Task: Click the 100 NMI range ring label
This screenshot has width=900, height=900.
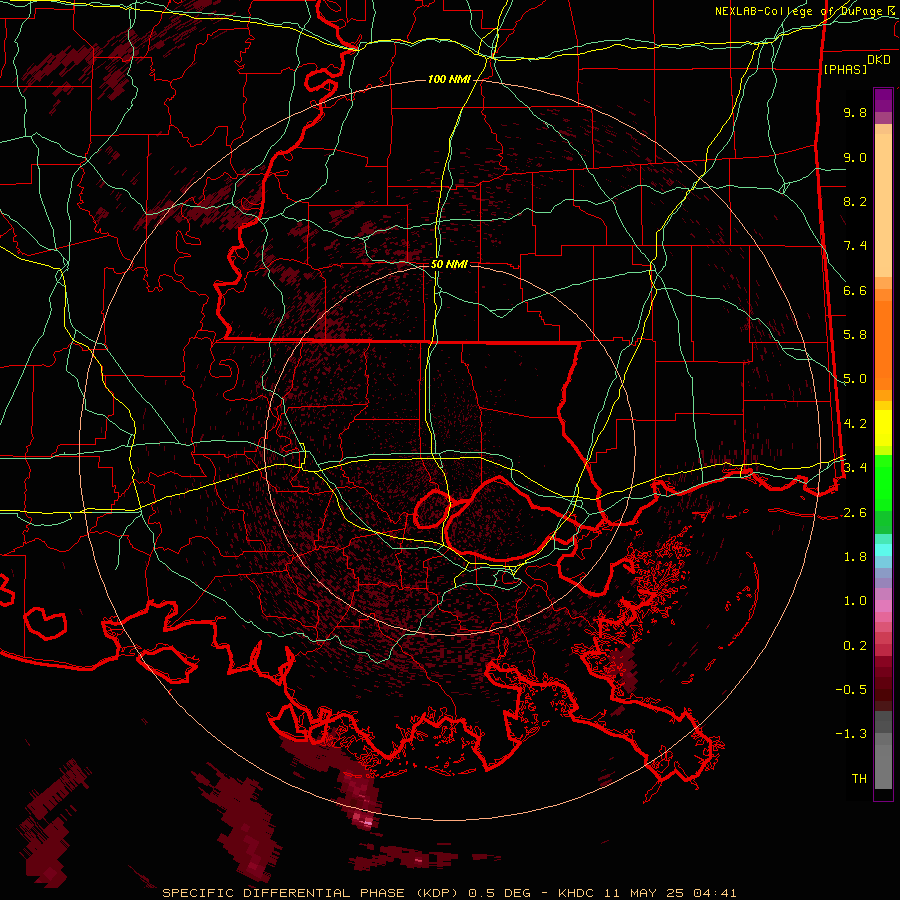Action: click(x=449, y=79)
